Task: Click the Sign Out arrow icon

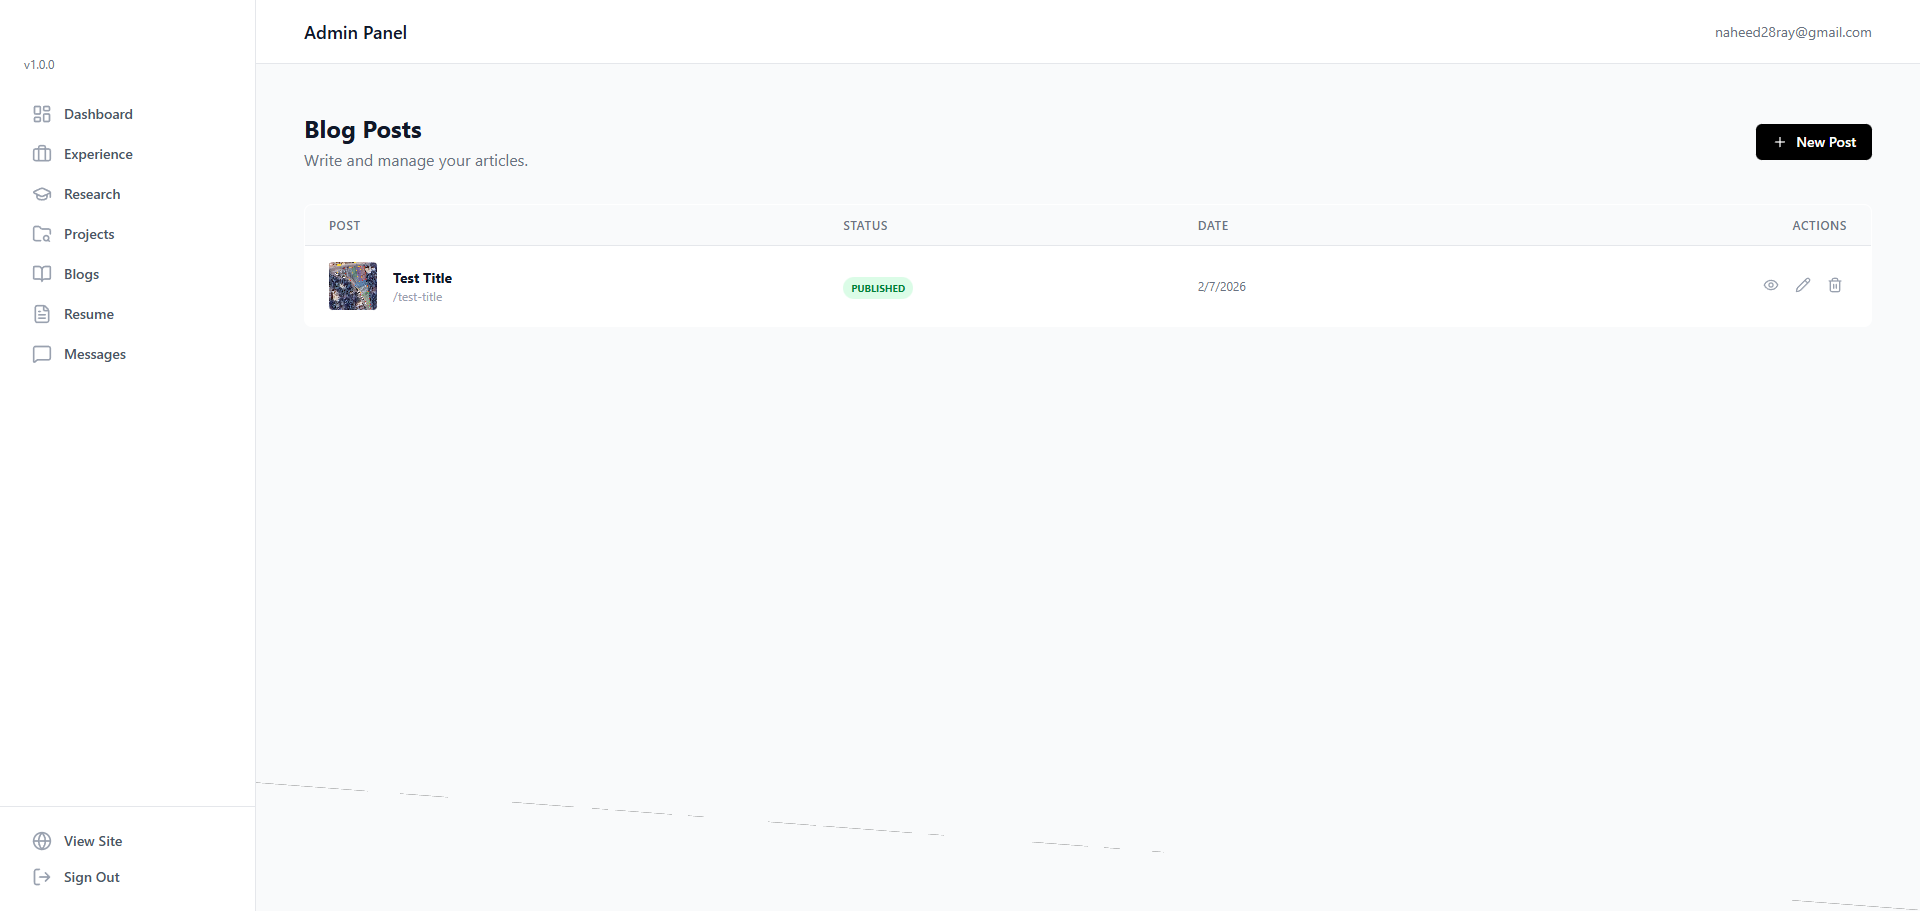Action: 41,877
